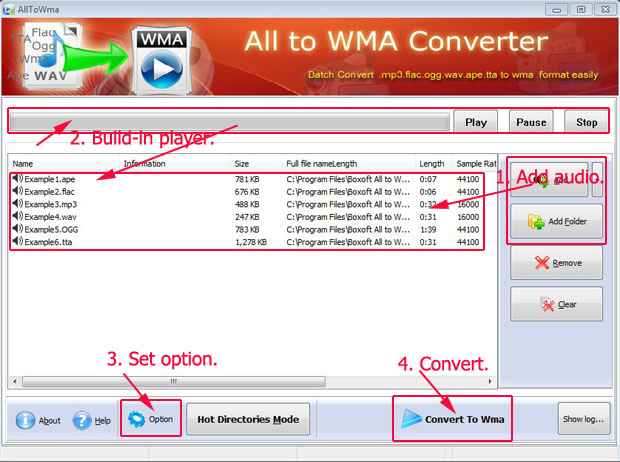
Task: Click the 781 KB size value
Action: pyautogui.click(x=247, y=179)
